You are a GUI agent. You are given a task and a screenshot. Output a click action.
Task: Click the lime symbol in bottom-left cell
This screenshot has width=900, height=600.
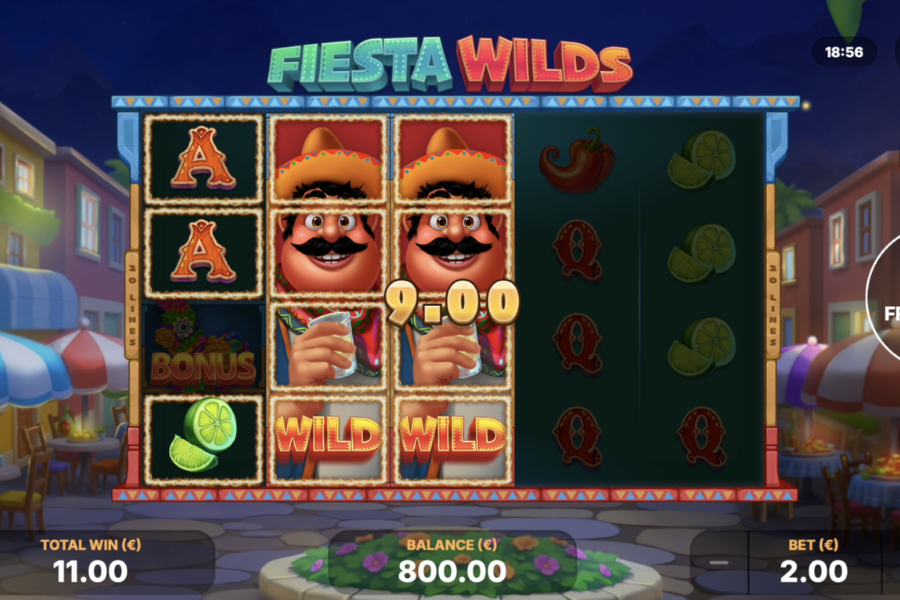(x=203, y=439)
